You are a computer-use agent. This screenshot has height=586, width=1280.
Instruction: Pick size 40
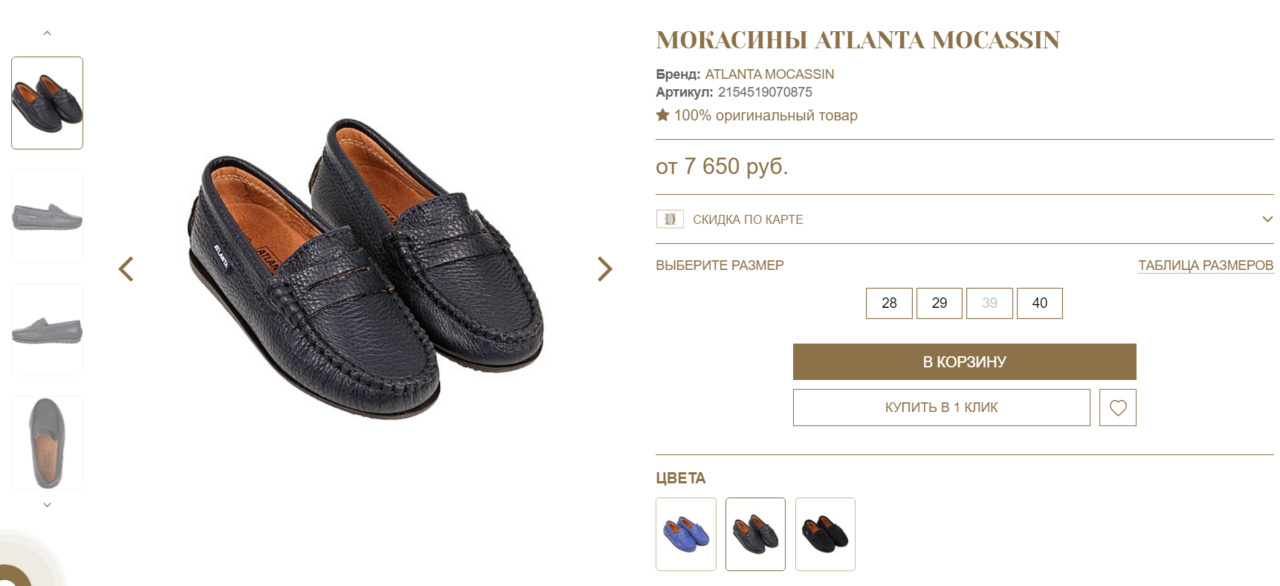[x=1039, y=303]
